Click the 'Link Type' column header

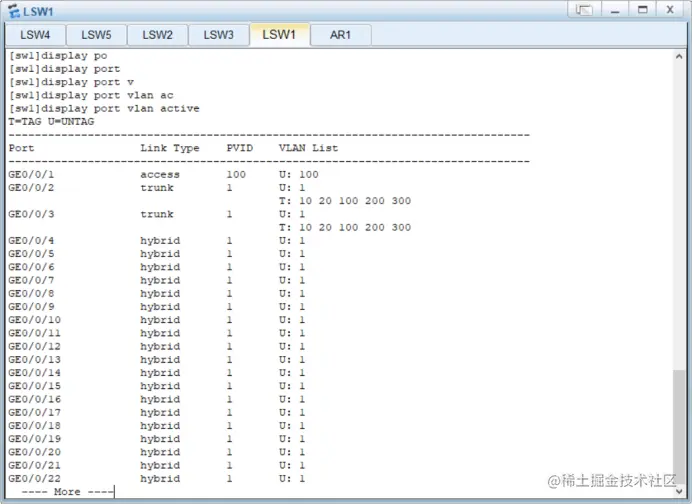coord(170,148)
